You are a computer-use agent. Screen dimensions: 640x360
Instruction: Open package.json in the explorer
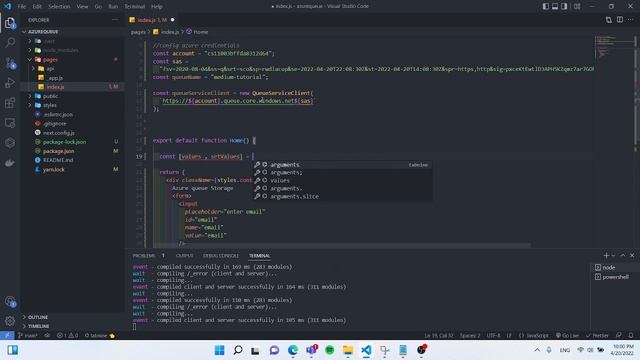tap(58, 151)
